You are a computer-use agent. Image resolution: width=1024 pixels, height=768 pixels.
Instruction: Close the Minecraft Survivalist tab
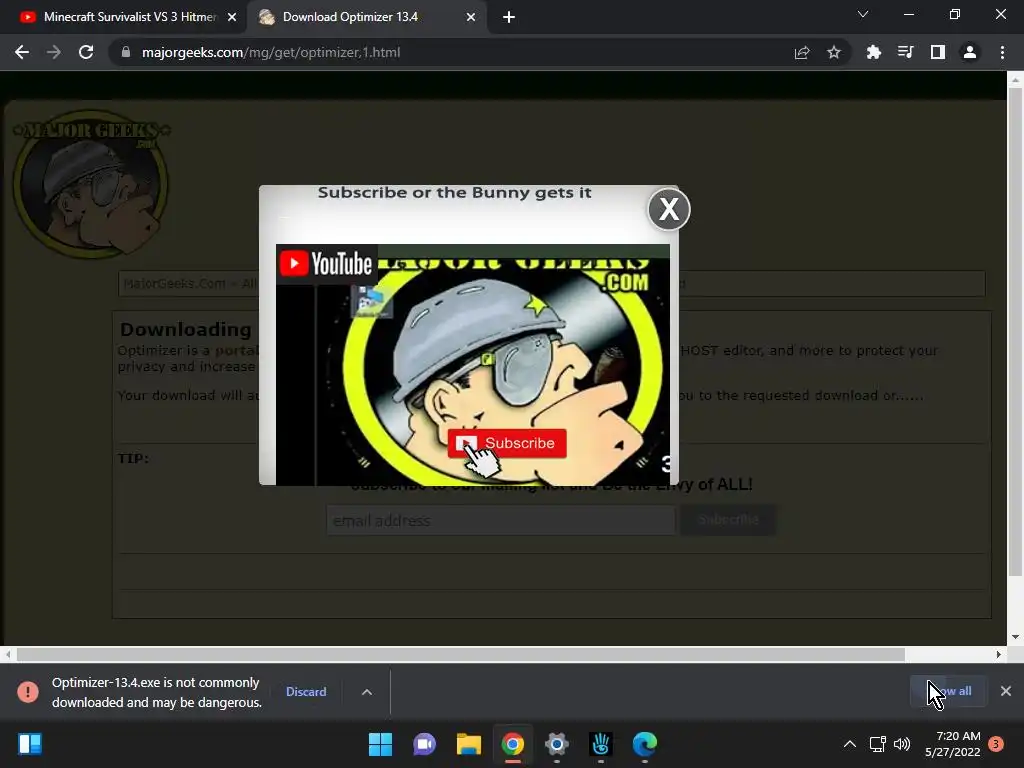(x=232, y=17)
